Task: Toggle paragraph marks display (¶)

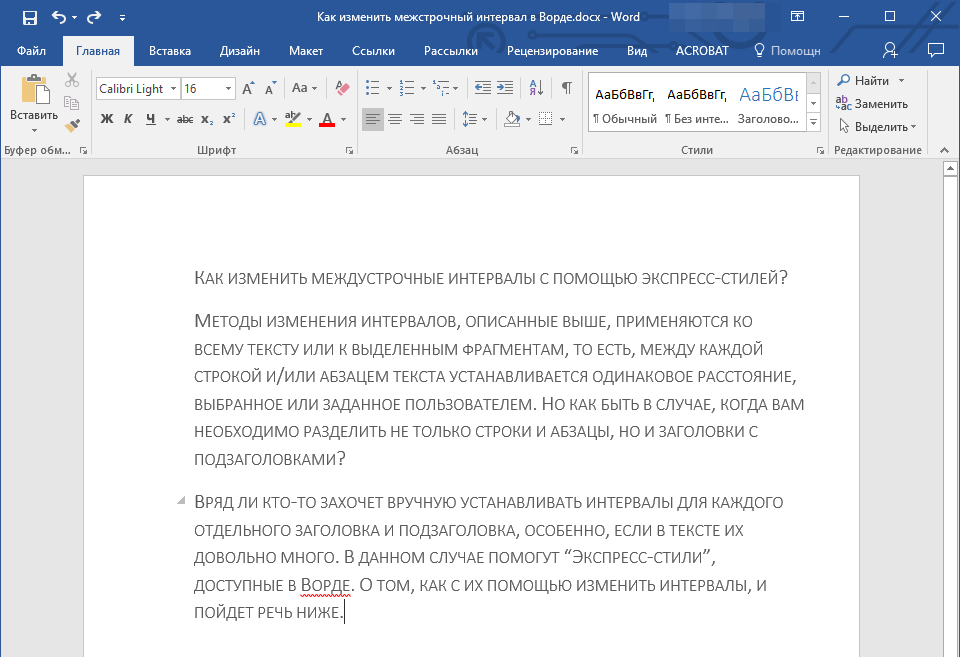Action: click(x=566, y=88)
